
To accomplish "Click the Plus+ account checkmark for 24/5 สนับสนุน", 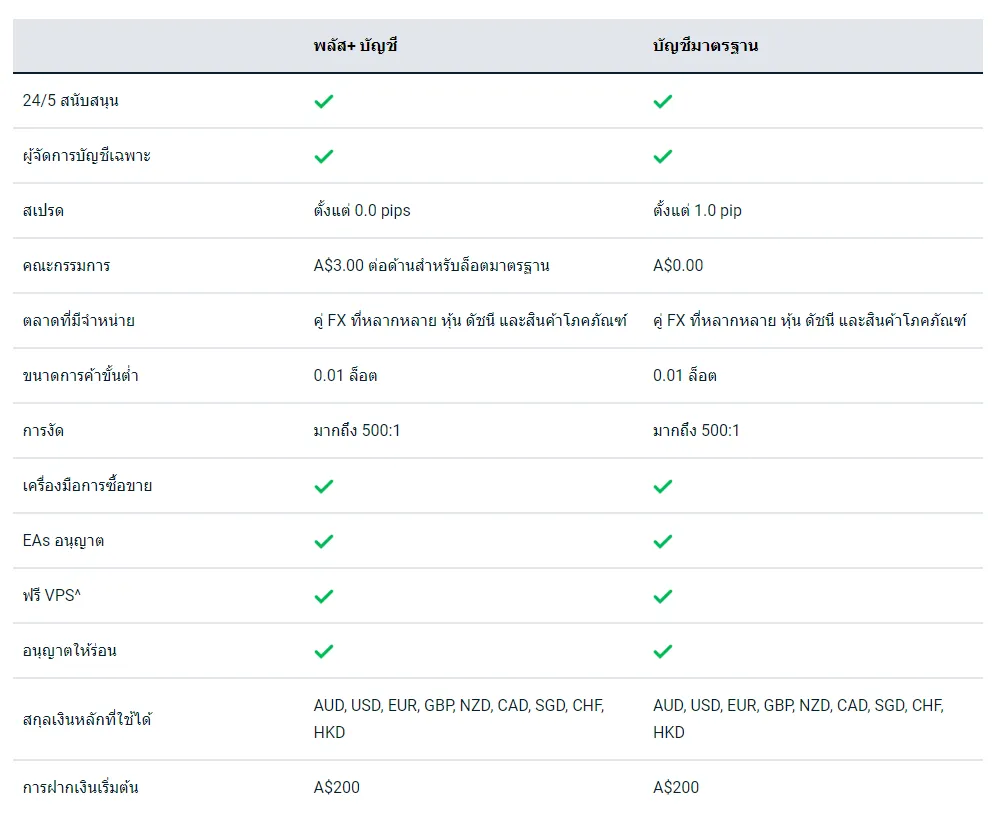I will 323,101.
